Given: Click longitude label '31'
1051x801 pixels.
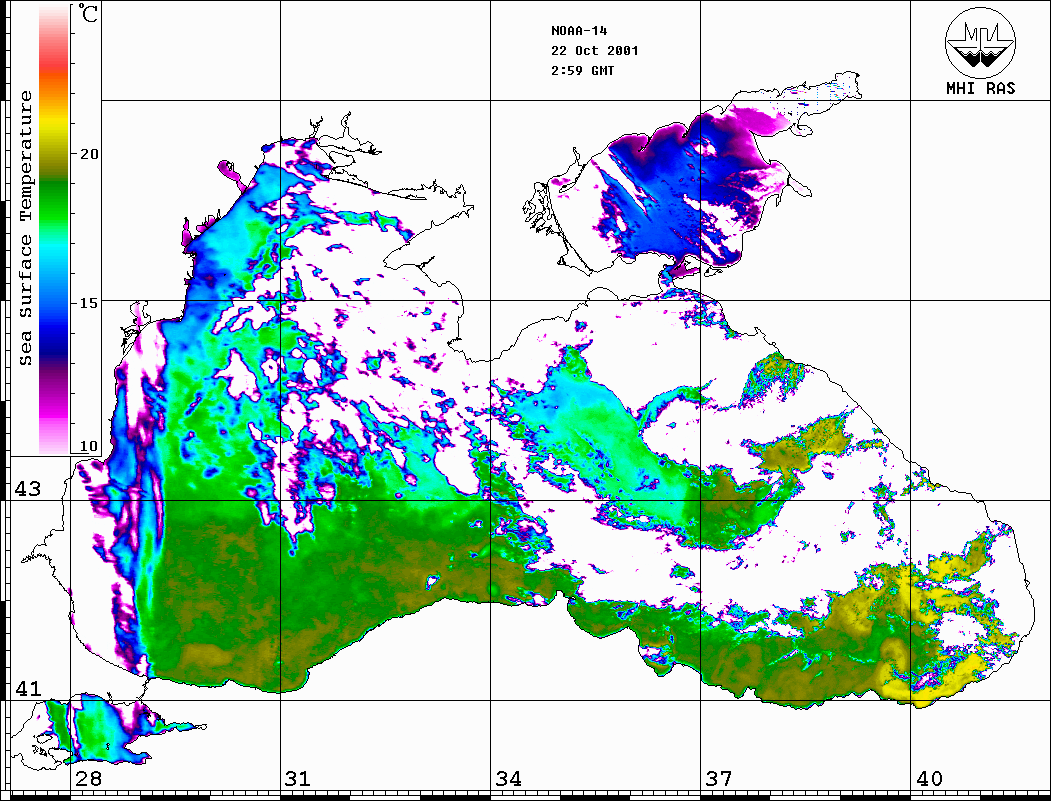Looking at the screenshot, I should (298, 779).
